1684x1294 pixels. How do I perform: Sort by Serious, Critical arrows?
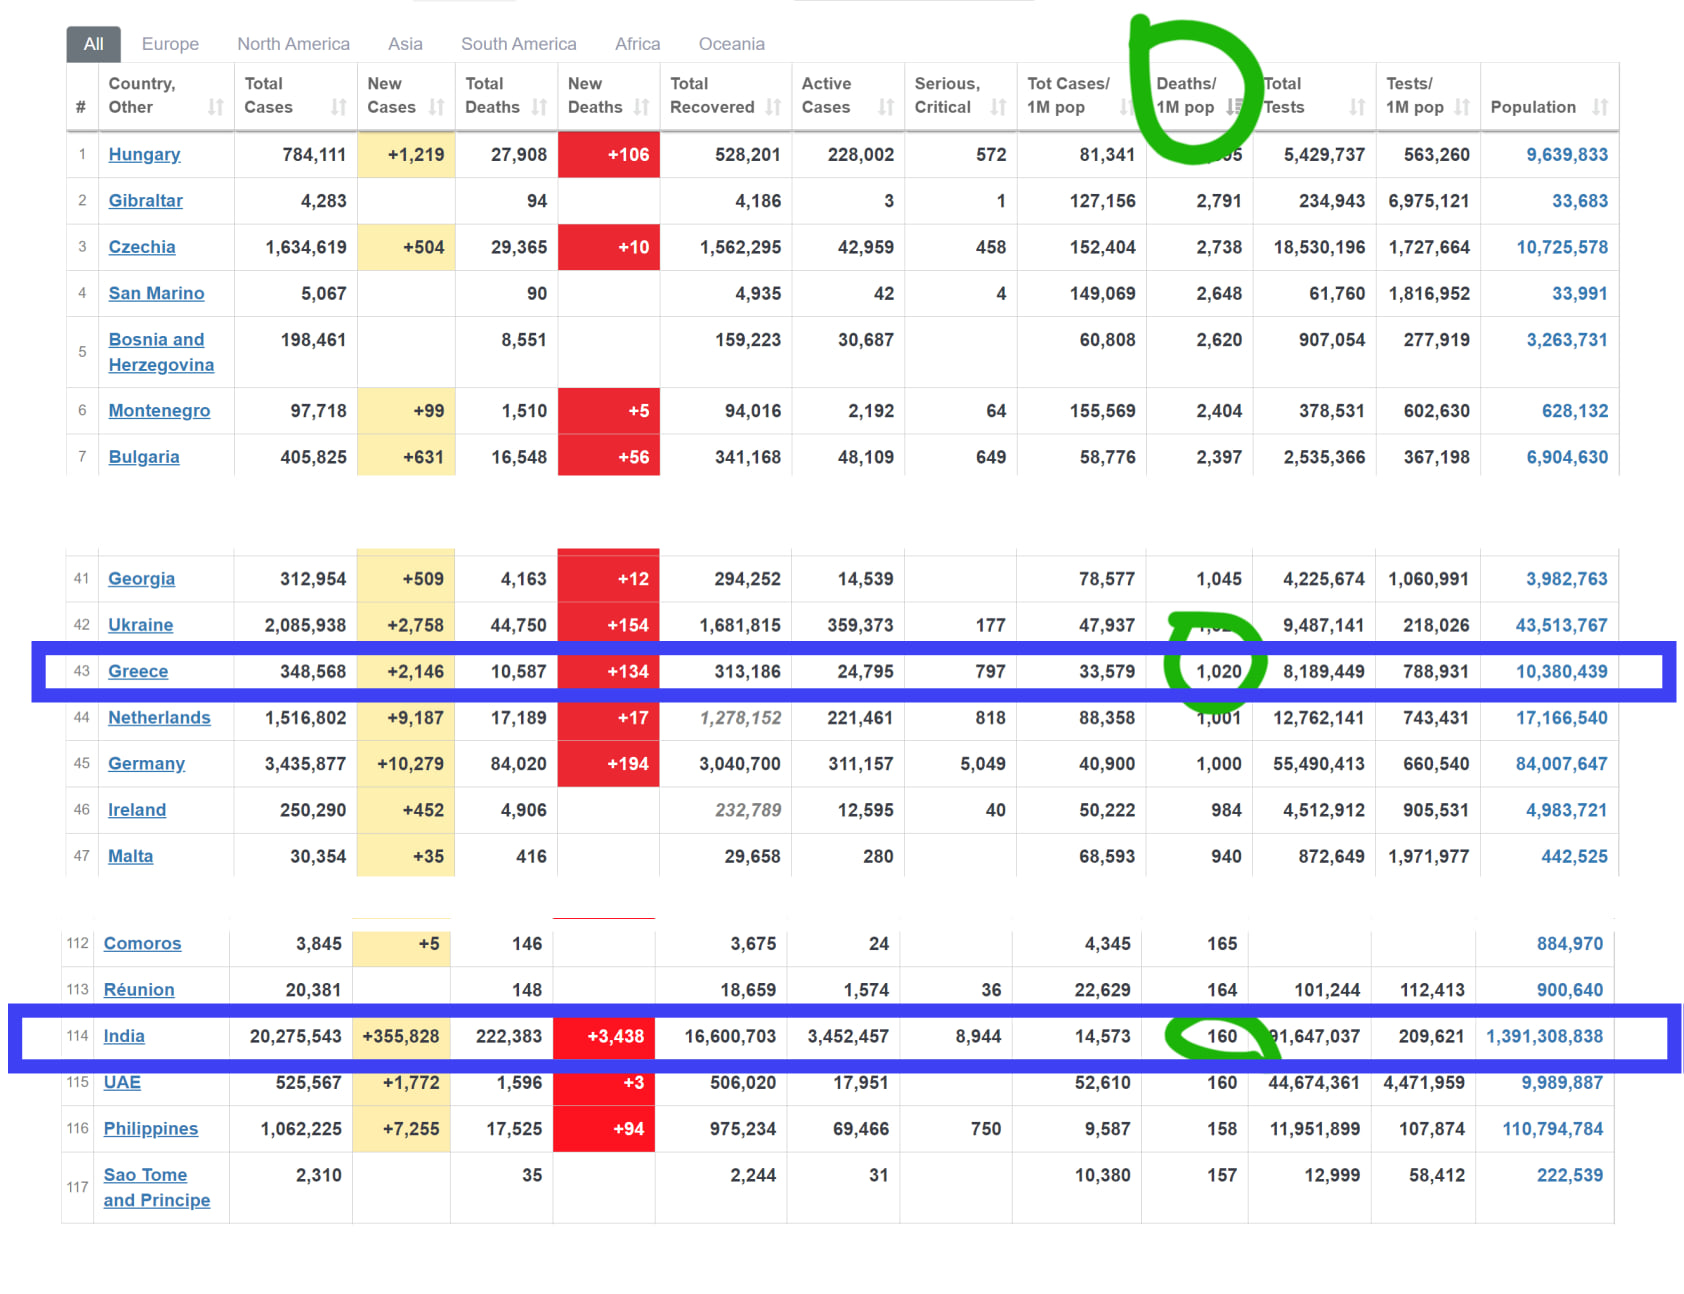998,107
